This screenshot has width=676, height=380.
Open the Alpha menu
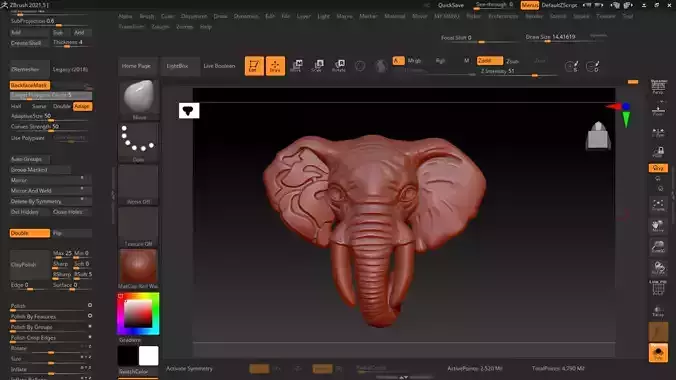coord(125,16)
